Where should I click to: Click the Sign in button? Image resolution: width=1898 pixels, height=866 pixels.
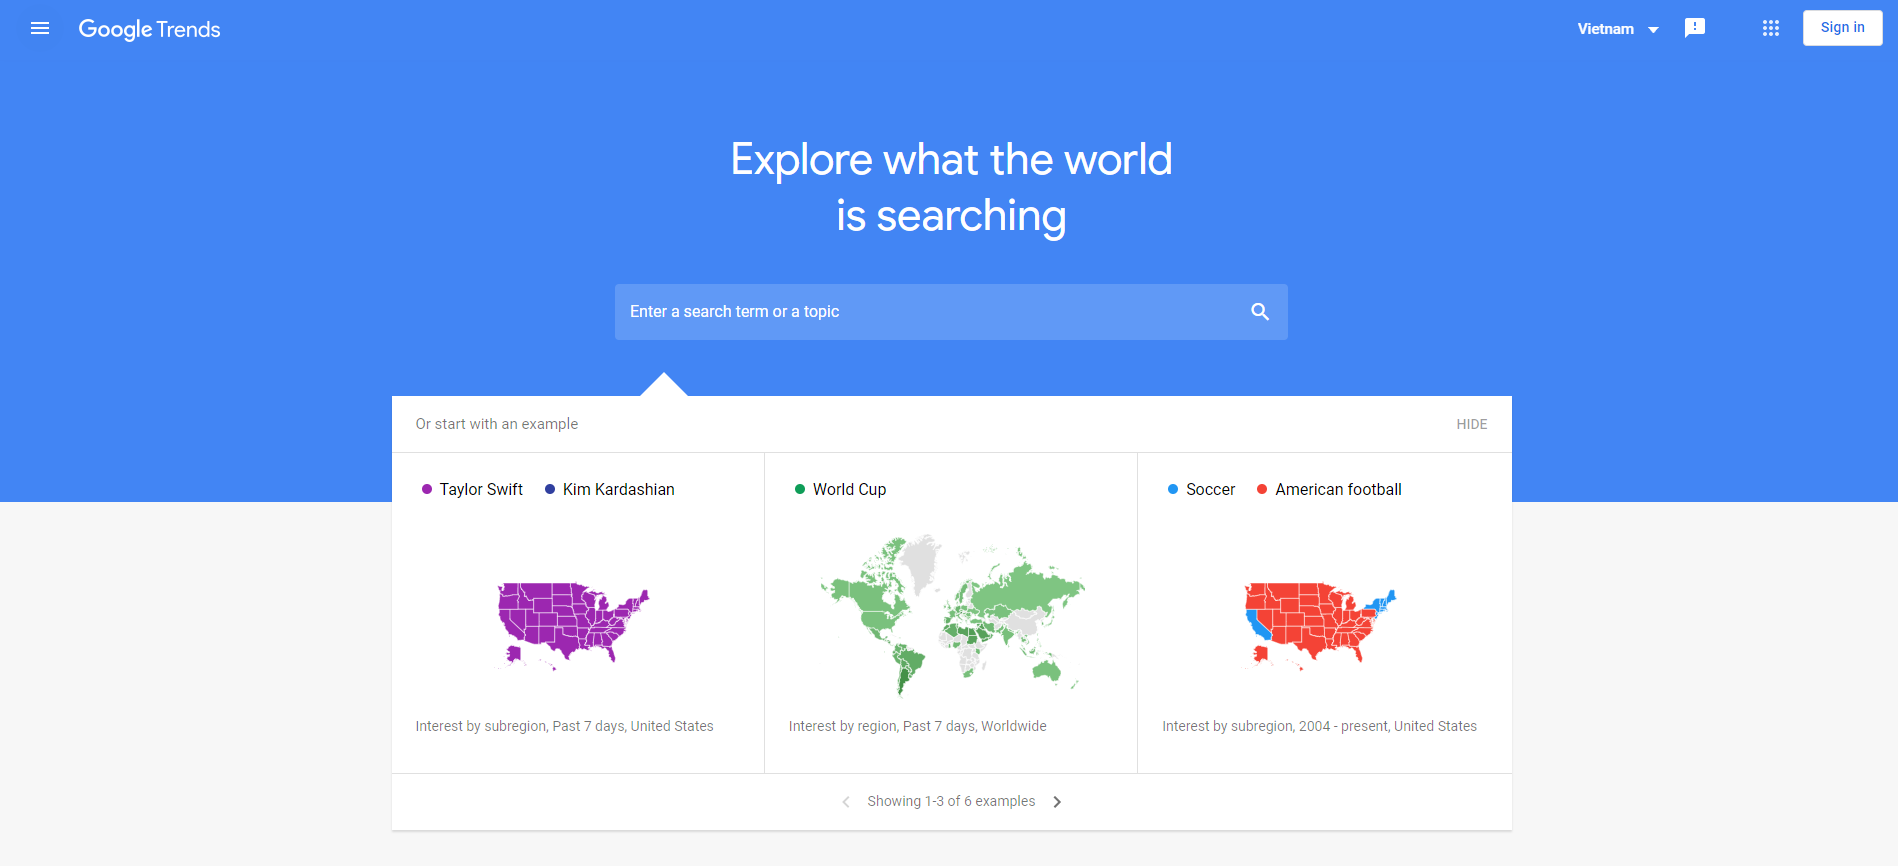tap(1842, 27)
